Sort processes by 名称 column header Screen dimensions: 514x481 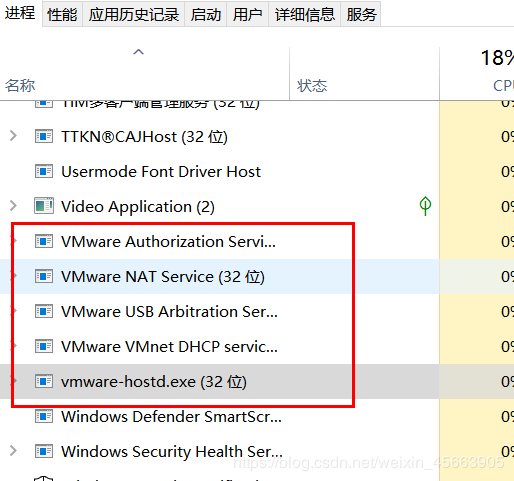145,74
